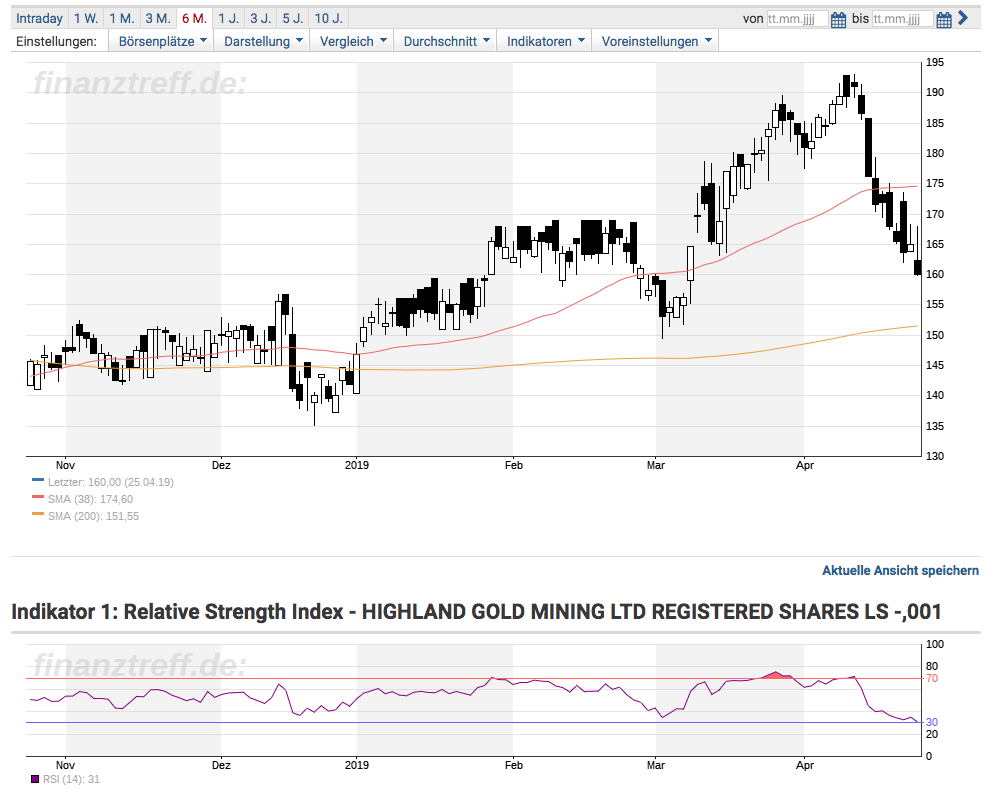Viewport: 993px width, 795px height.
Task: Open the Vergleich dropdown
Action: (353, 41)
